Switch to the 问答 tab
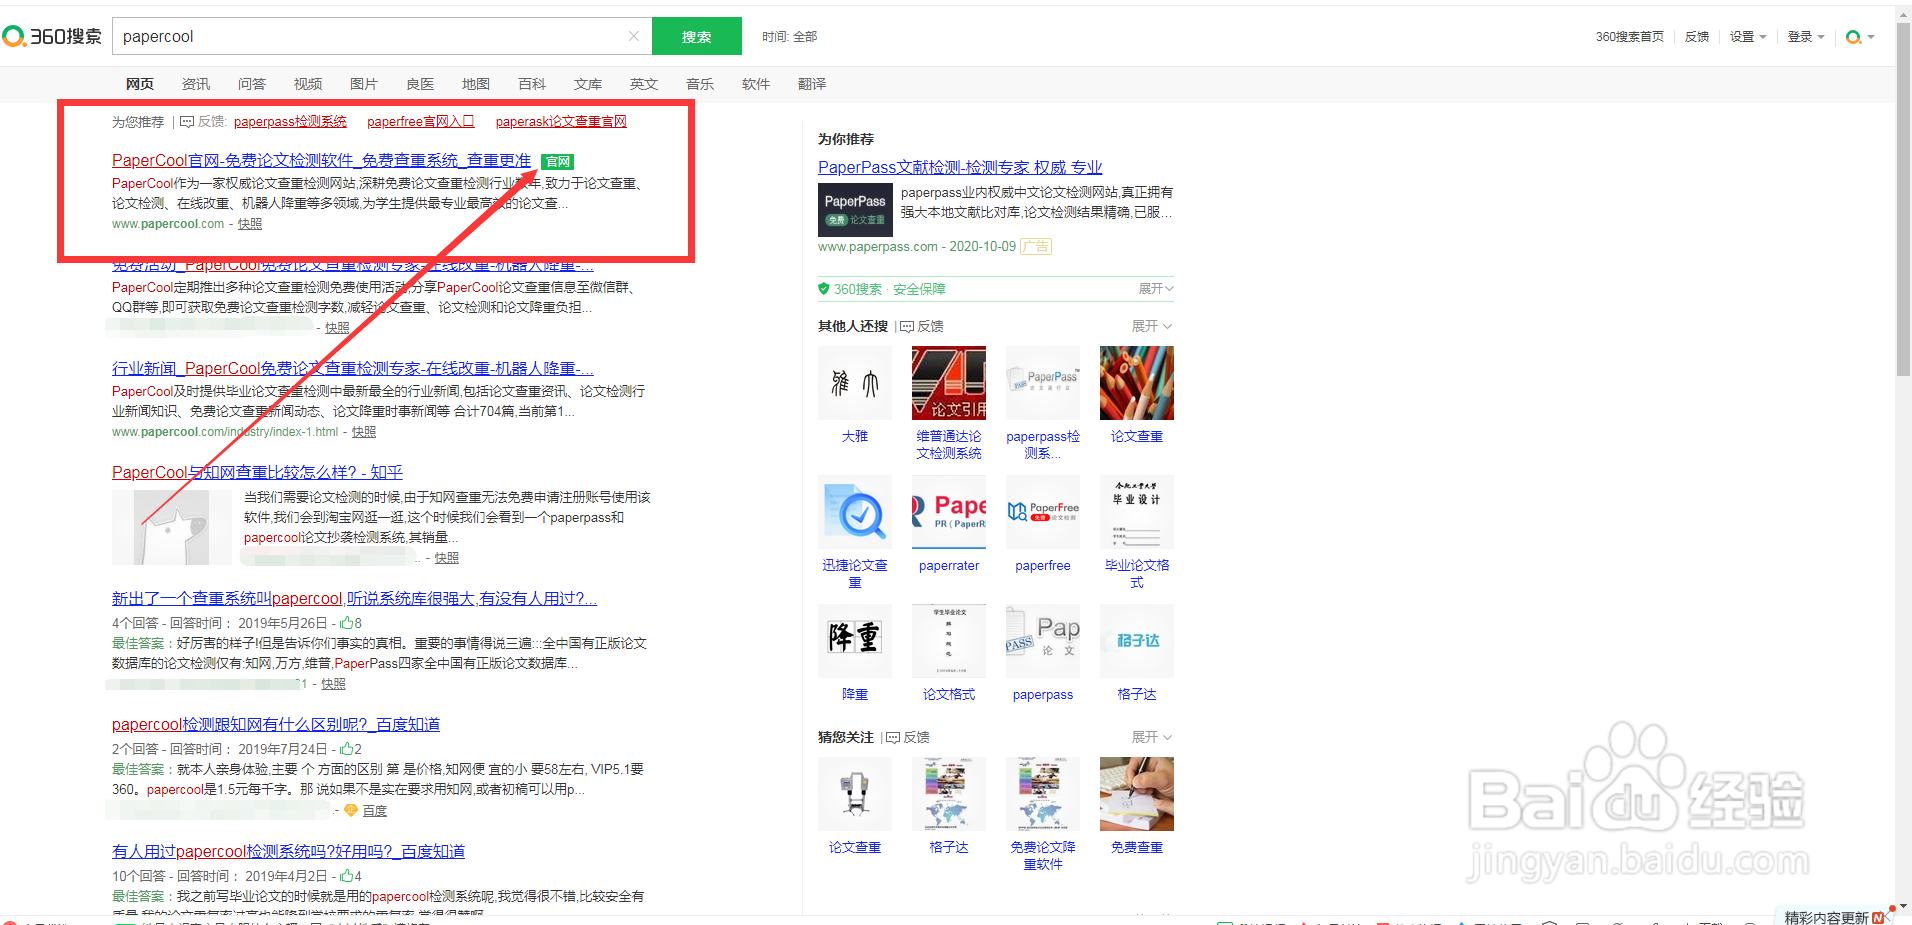Viewport: 1912px width, 925px height. [x=252, y=84]
